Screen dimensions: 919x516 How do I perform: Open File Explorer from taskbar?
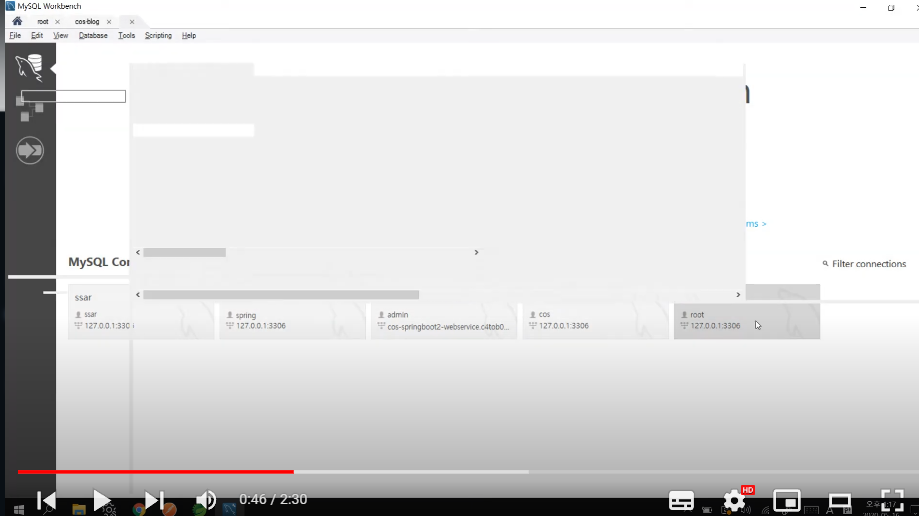pyautogui.click(x=79, y=510)
